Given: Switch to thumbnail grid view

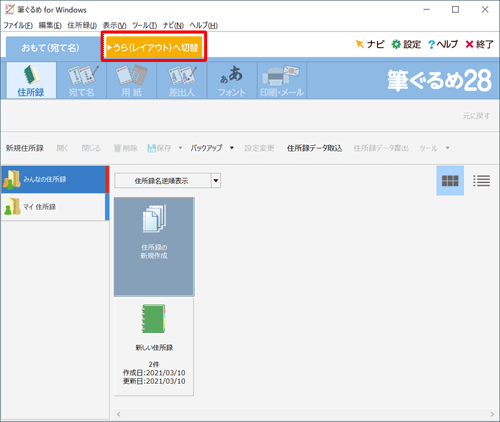Looking at the screenshot, I should (450, 181).
